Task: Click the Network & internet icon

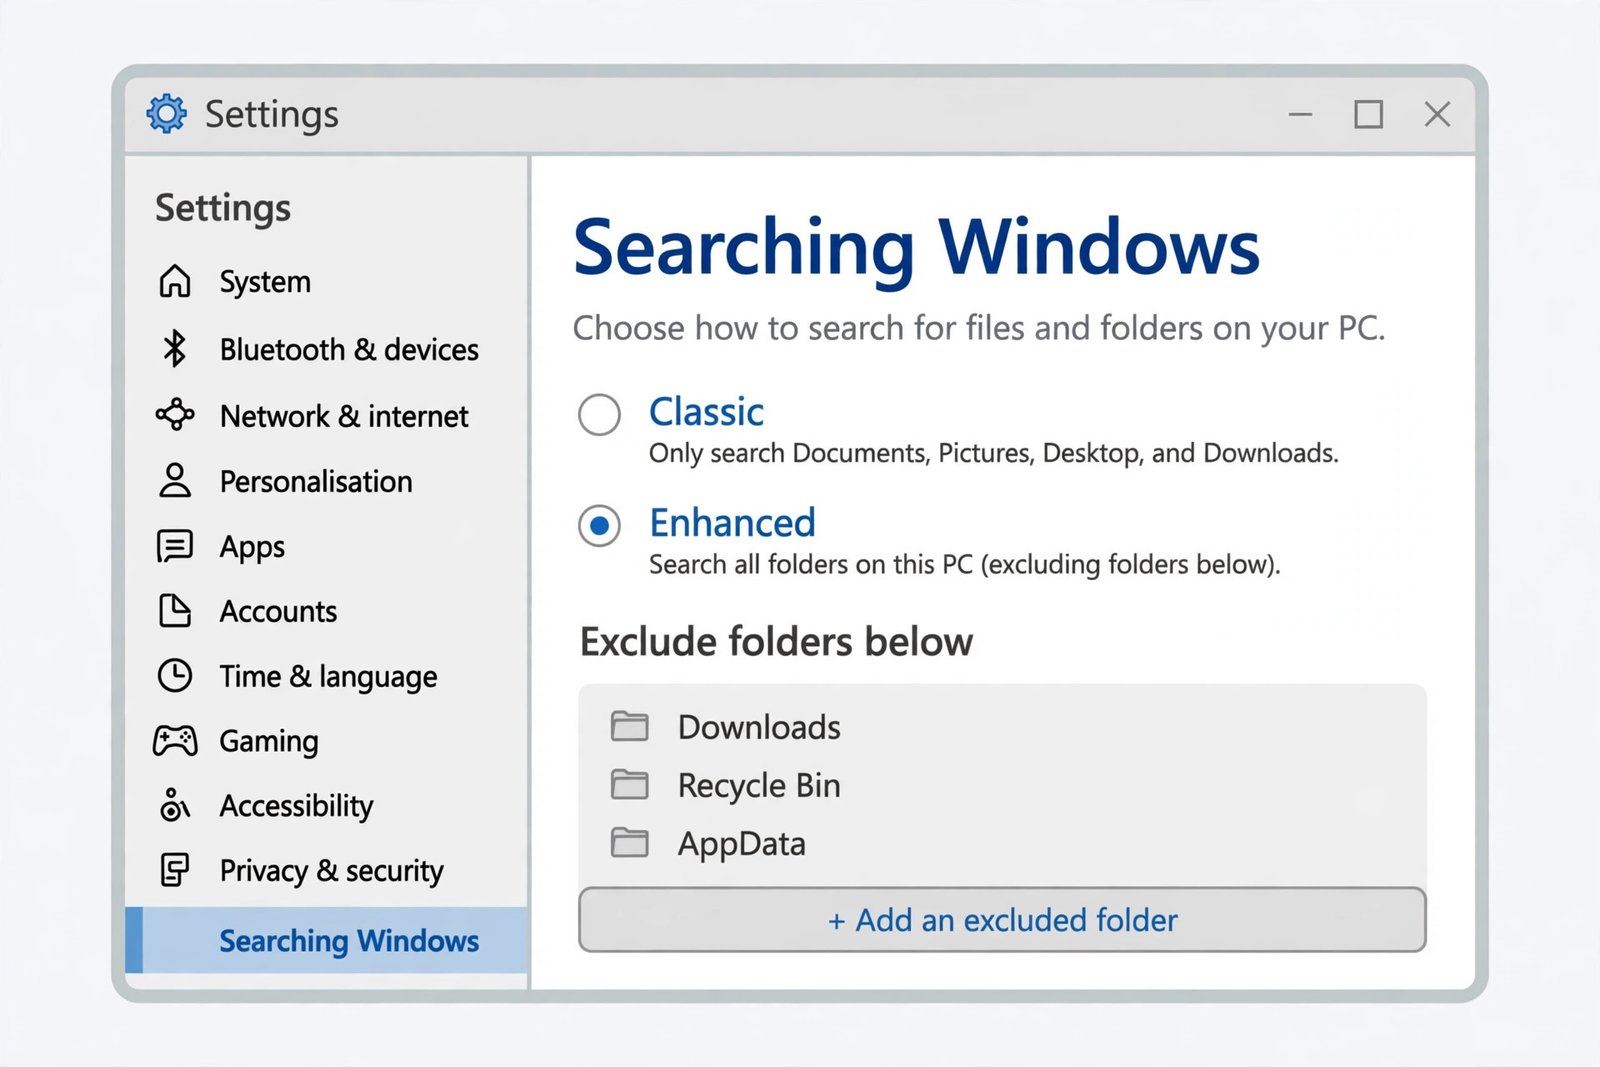Action: tap(175, 414)
